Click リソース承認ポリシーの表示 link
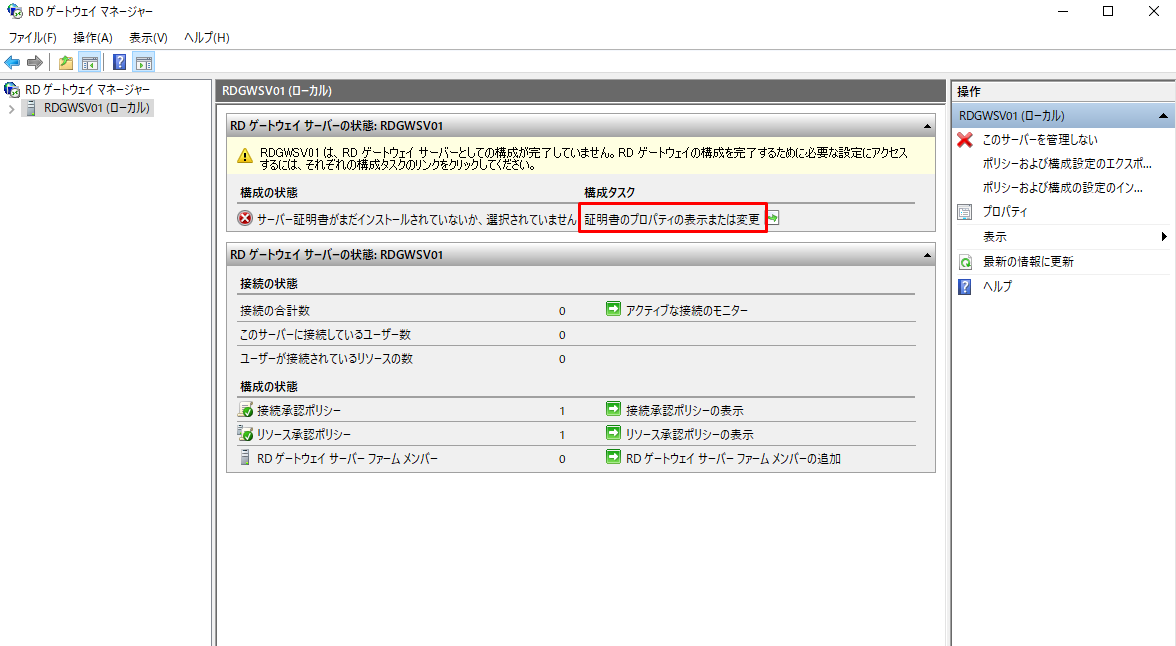Image resolution: width=1176 pixels, height=646 pixels. pos(689,434)
